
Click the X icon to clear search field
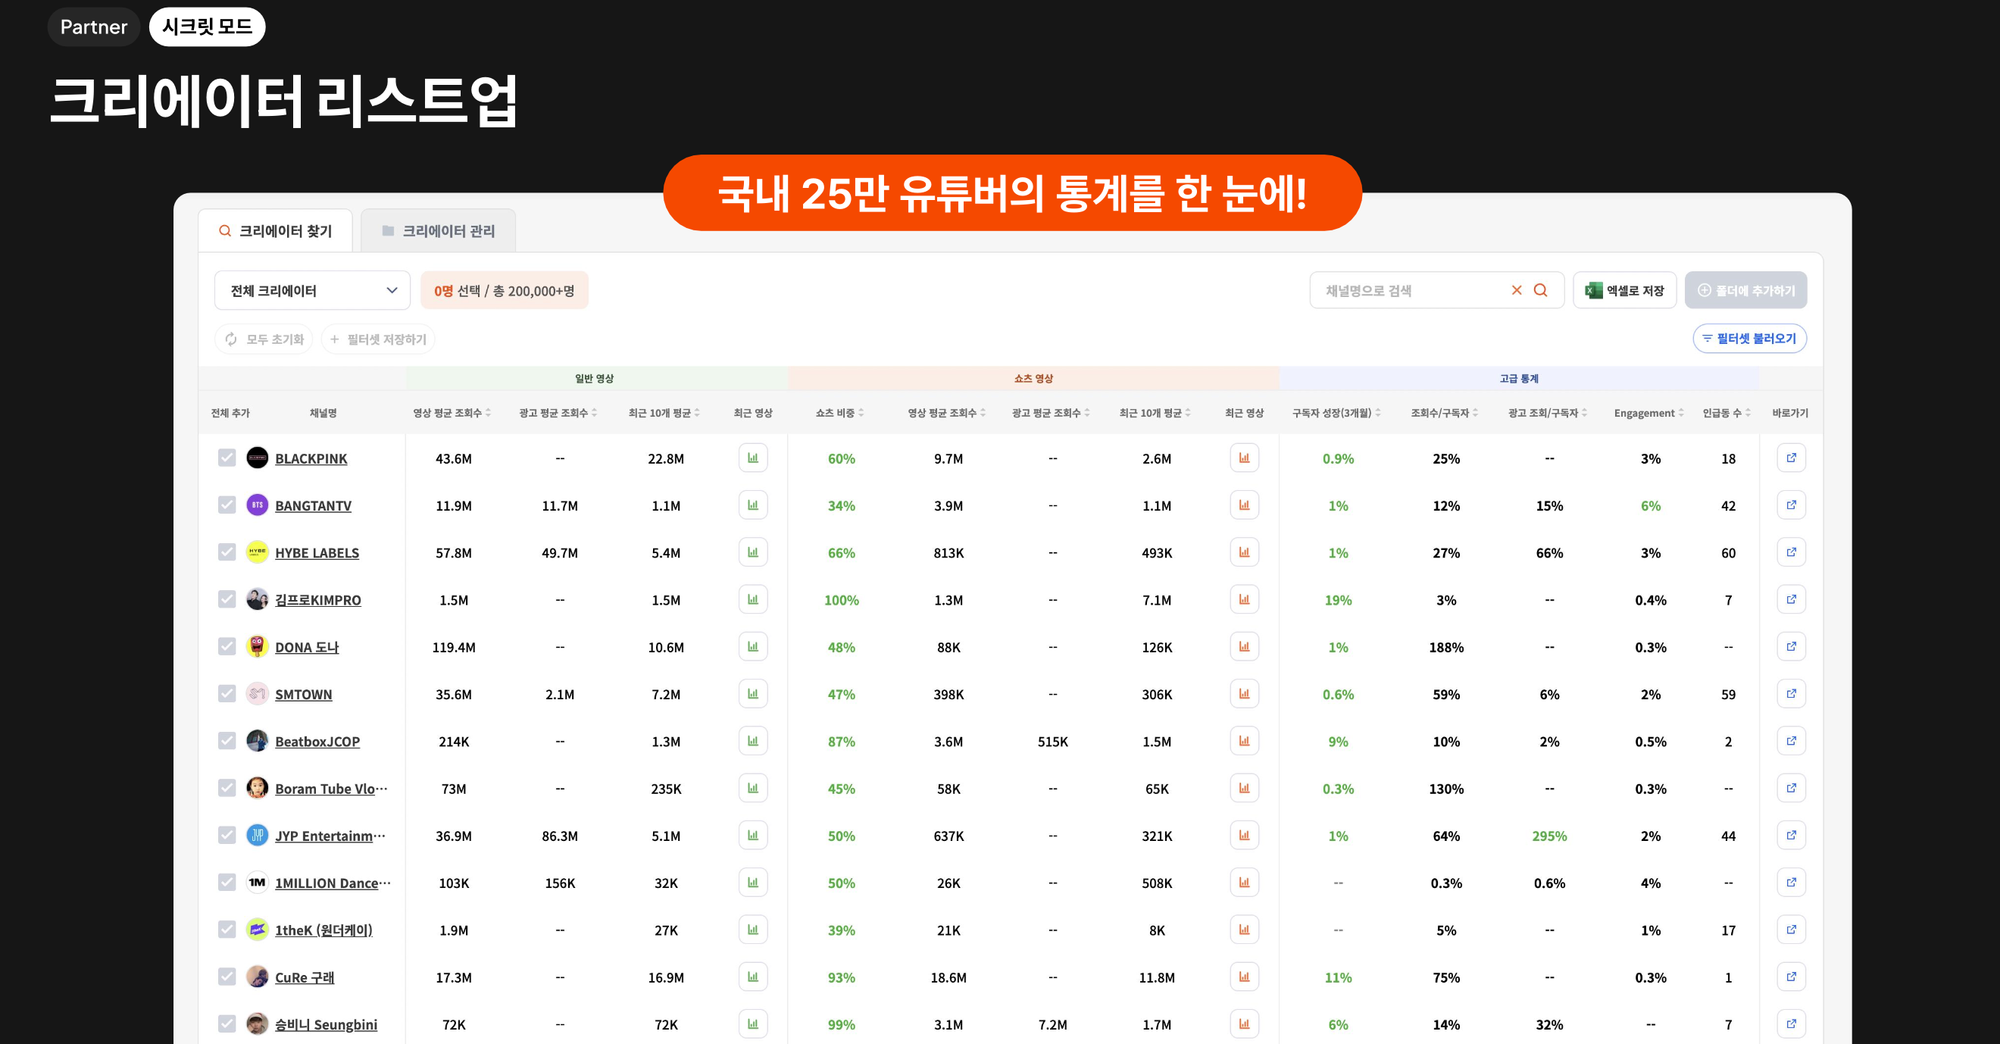[x=1517, y=290]
